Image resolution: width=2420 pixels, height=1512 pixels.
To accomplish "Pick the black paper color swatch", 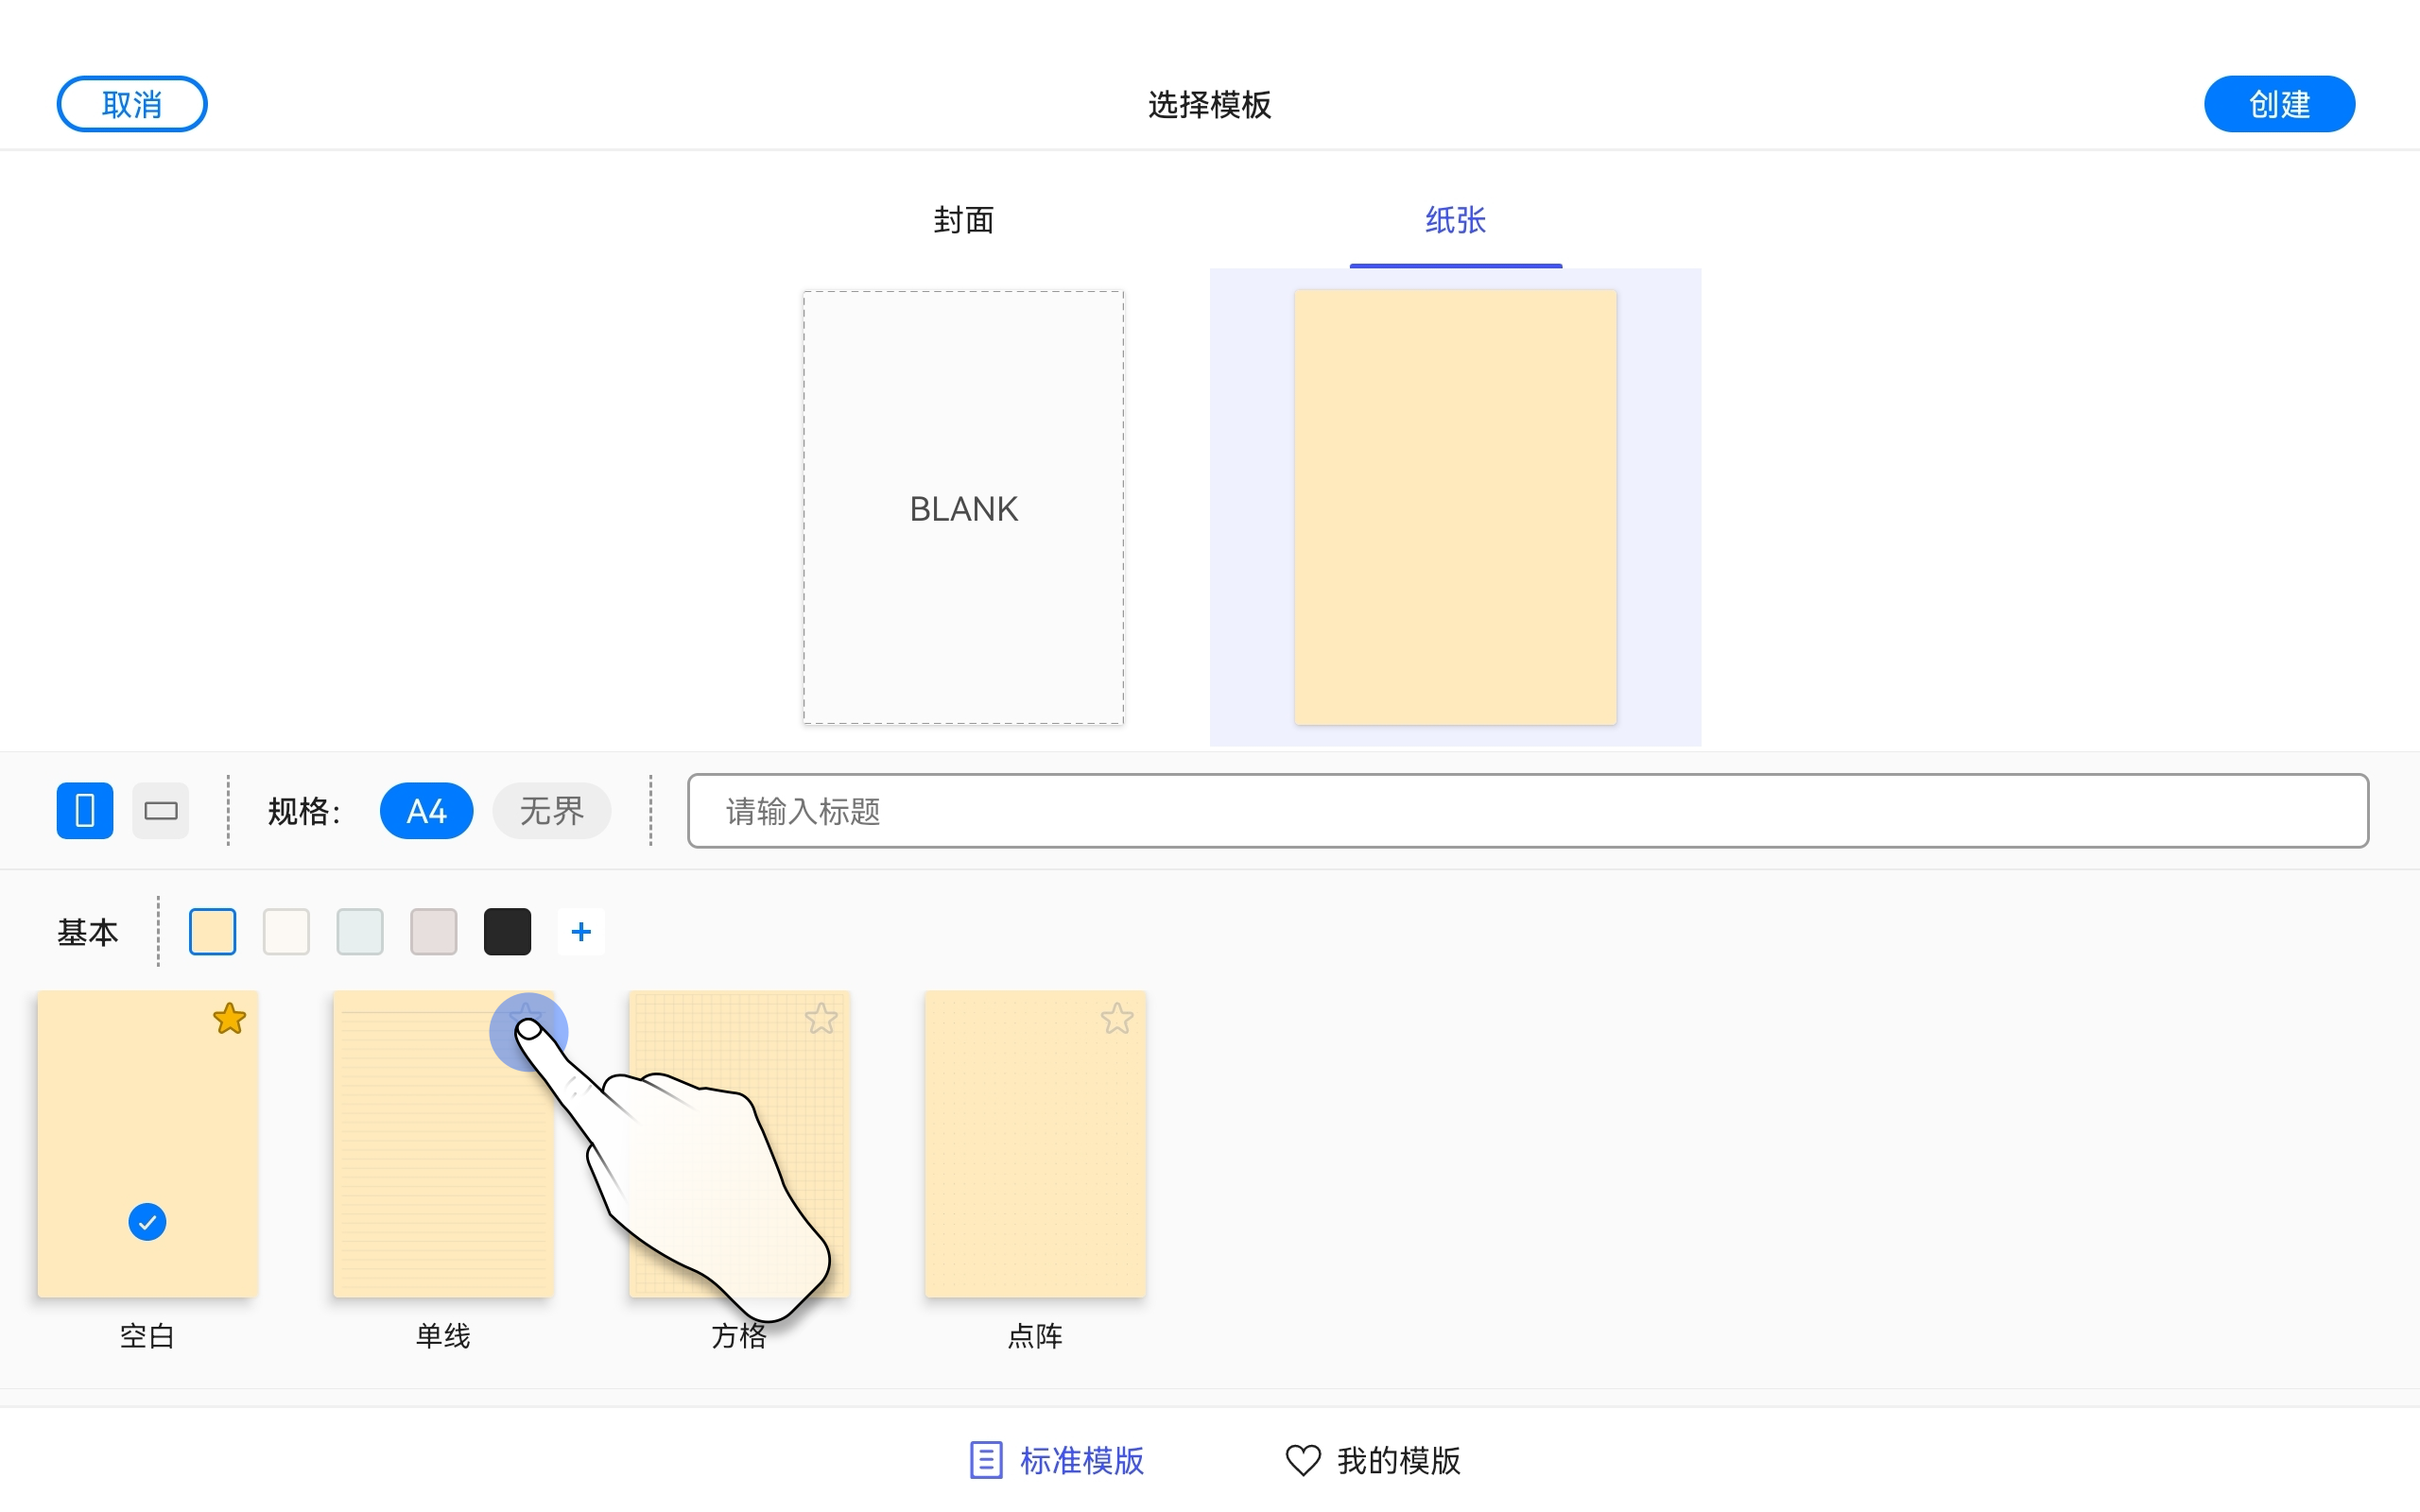I will (507, 932).
